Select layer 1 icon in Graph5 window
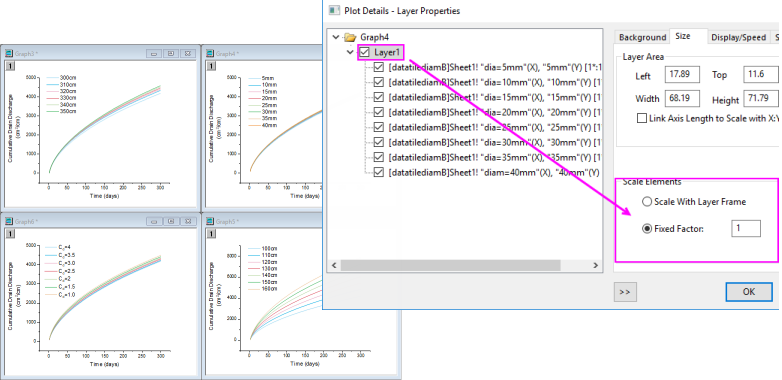This screenshot has height=380, width=782. click(x=210, y=233)
